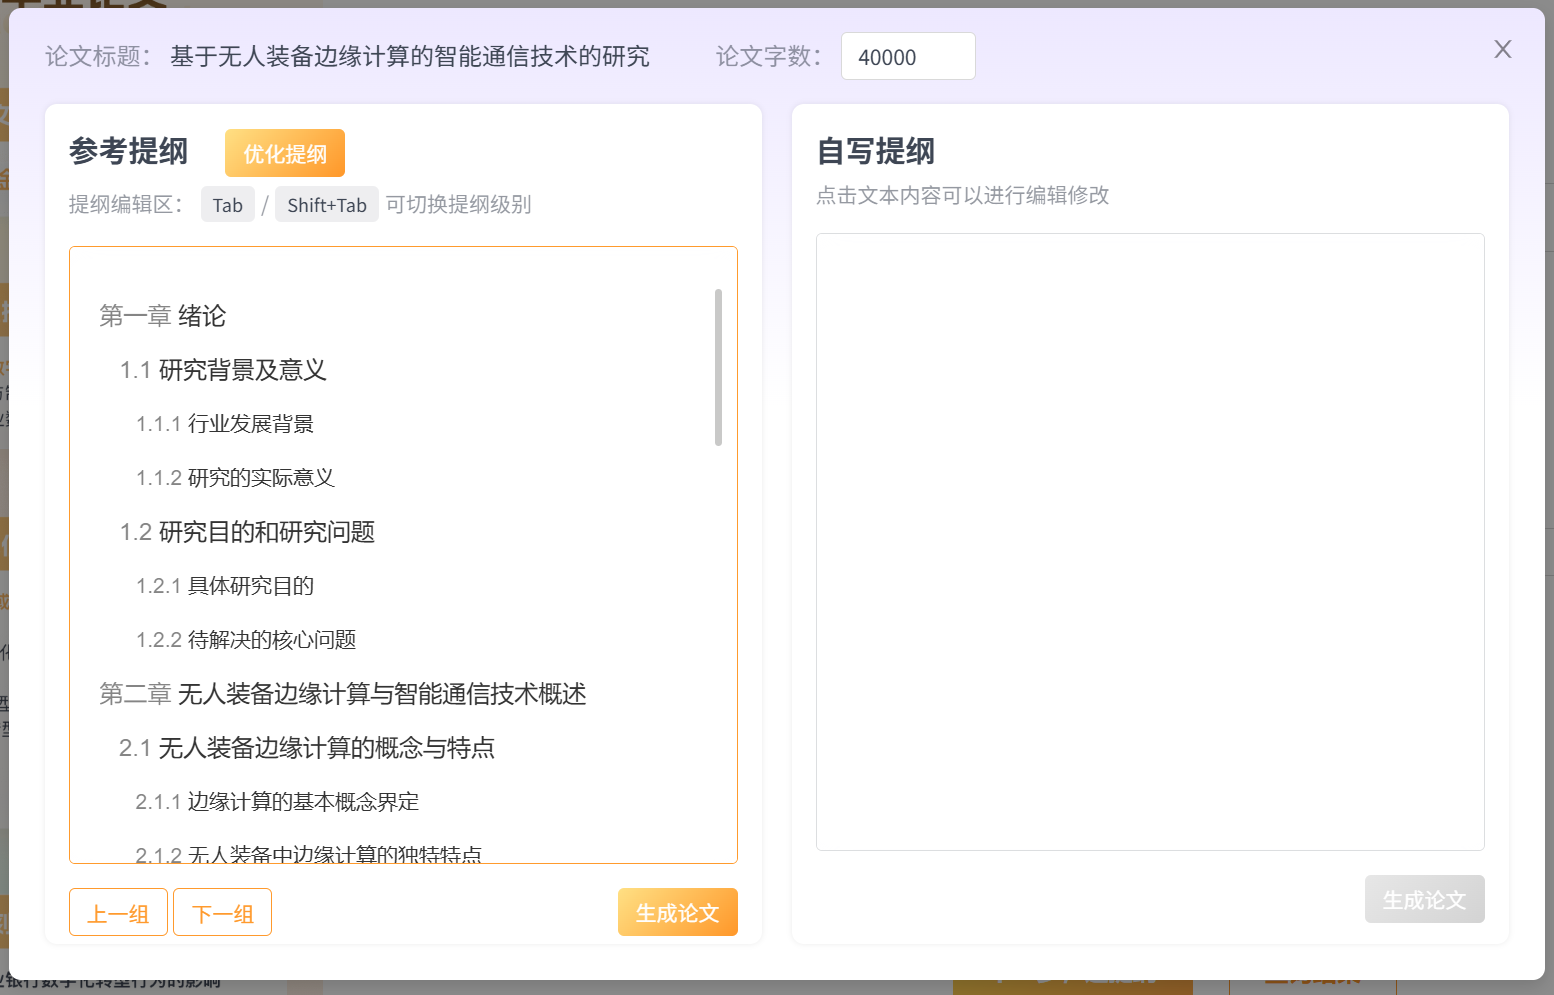Click outline item 1.1.1 行业发展背景

[225, 423]
